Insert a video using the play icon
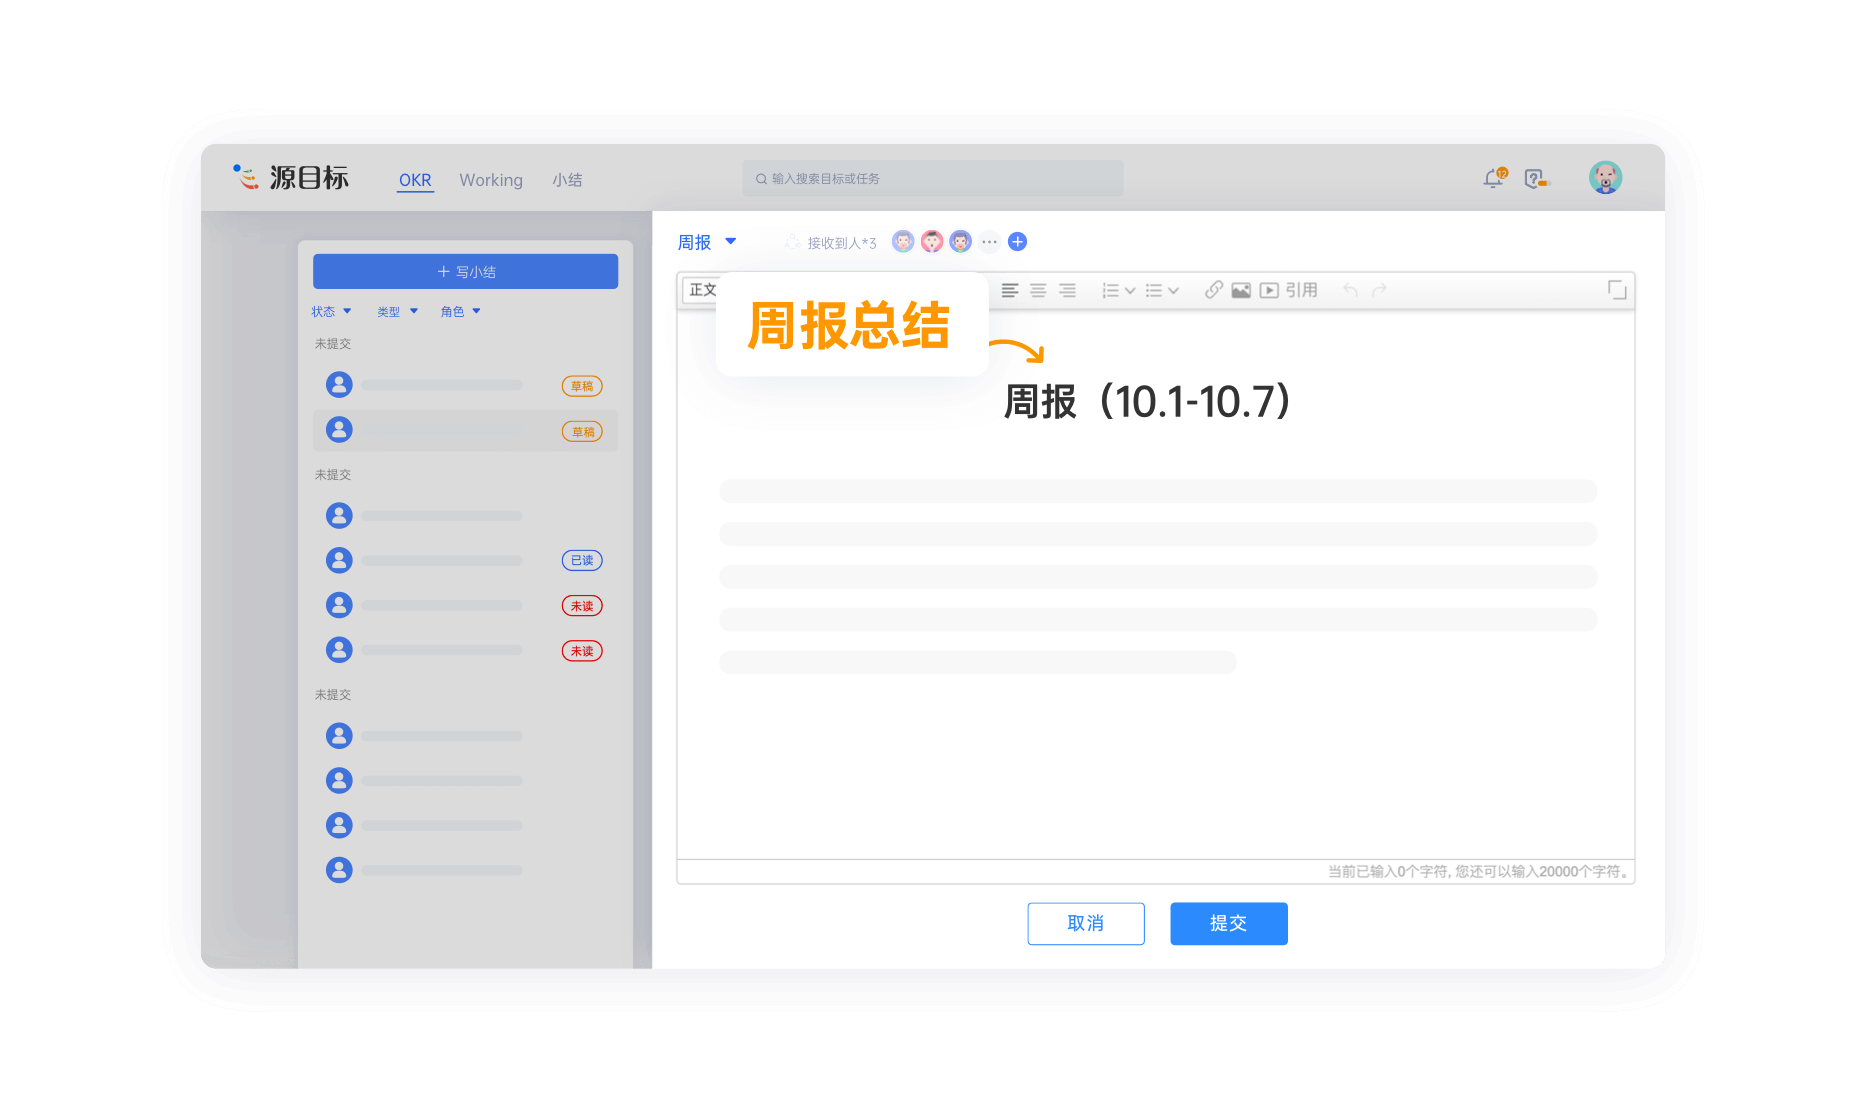 pos(1269,290)
